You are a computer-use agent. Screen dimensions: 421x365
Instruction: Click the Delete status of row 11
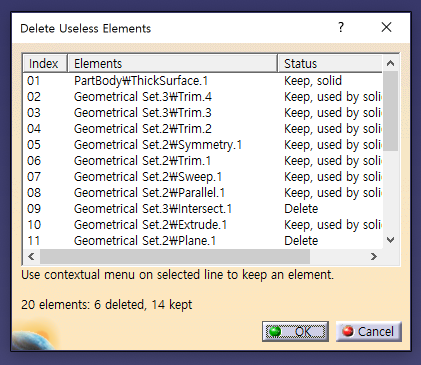click(x=301, y=241)
